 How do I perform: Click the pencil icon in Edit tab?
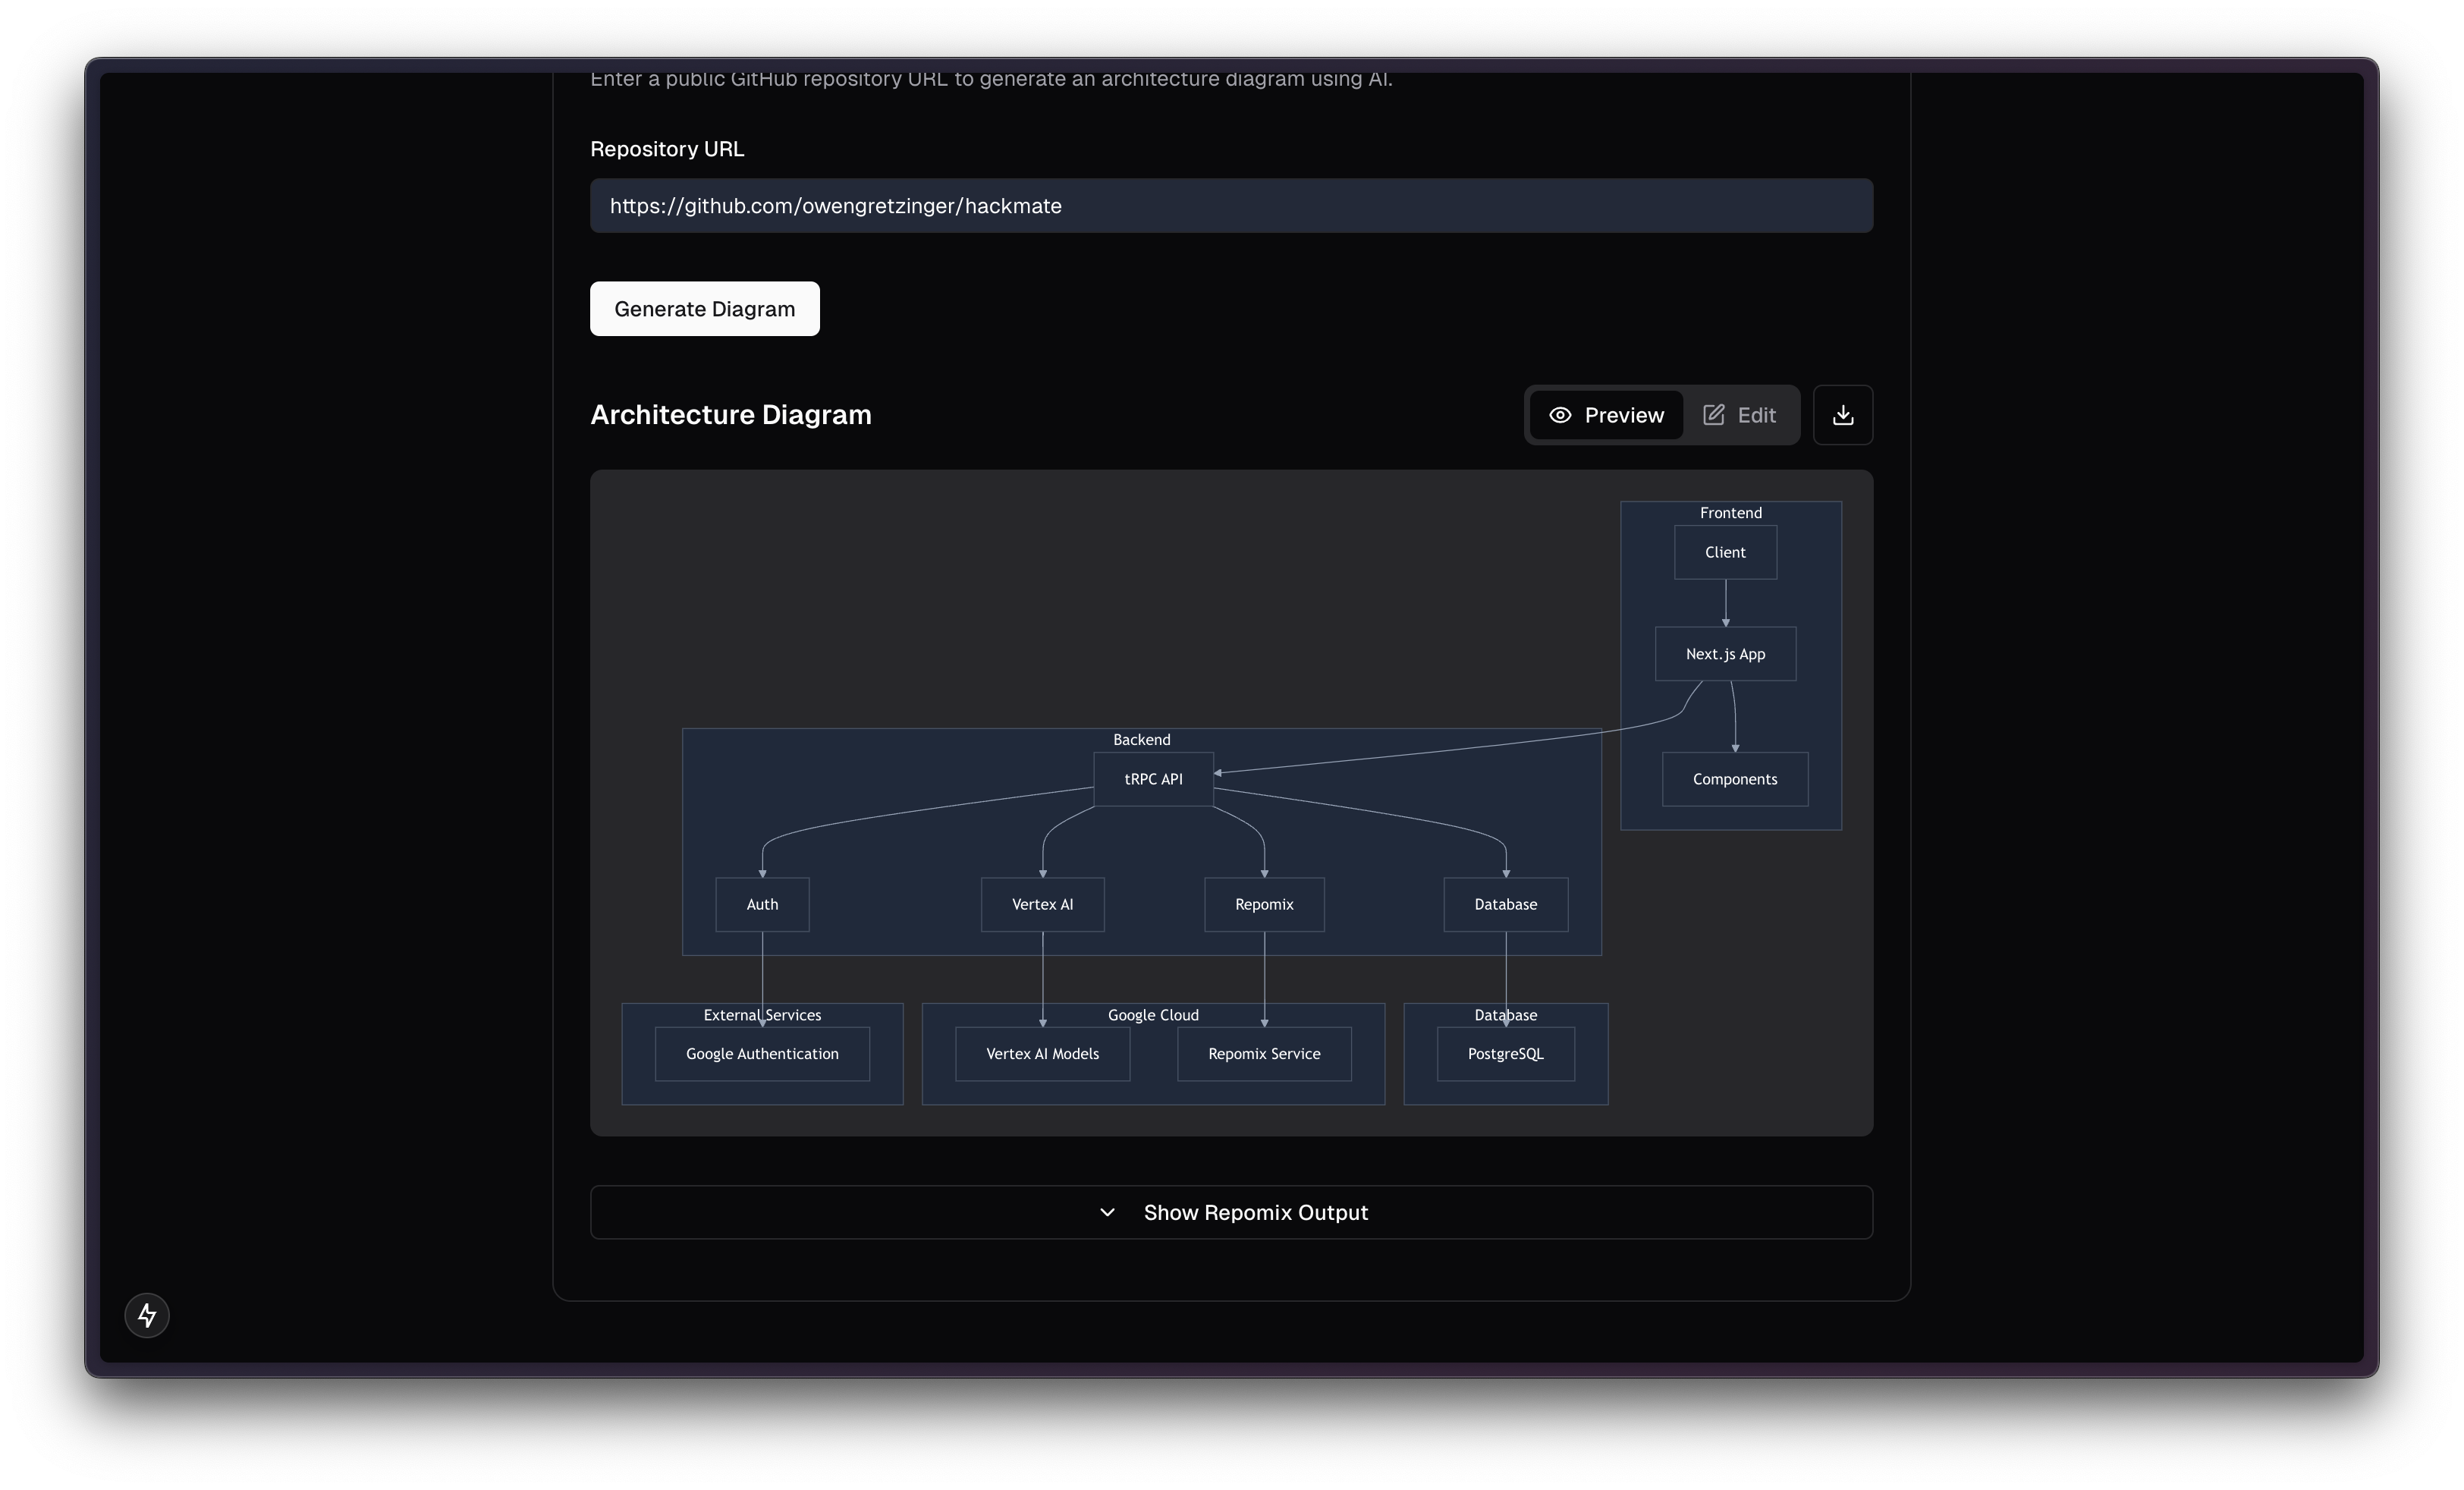tap(1713, 415)
